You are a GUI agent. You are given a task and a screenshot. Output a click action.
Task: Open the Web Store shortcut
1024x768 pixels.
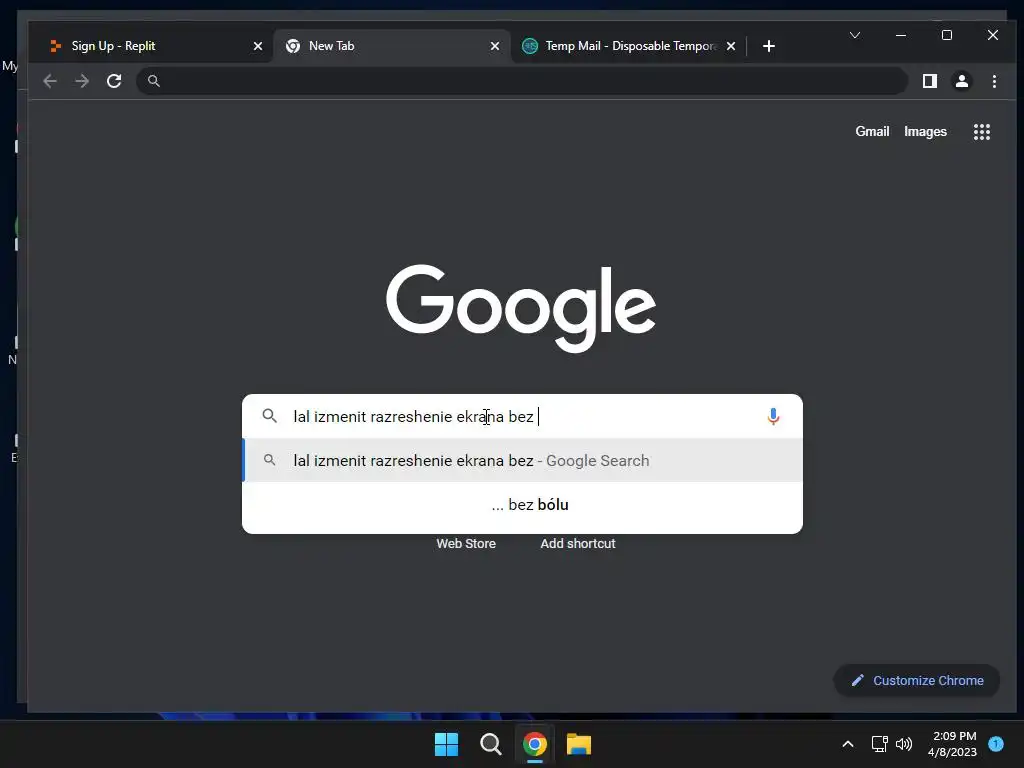466,543
